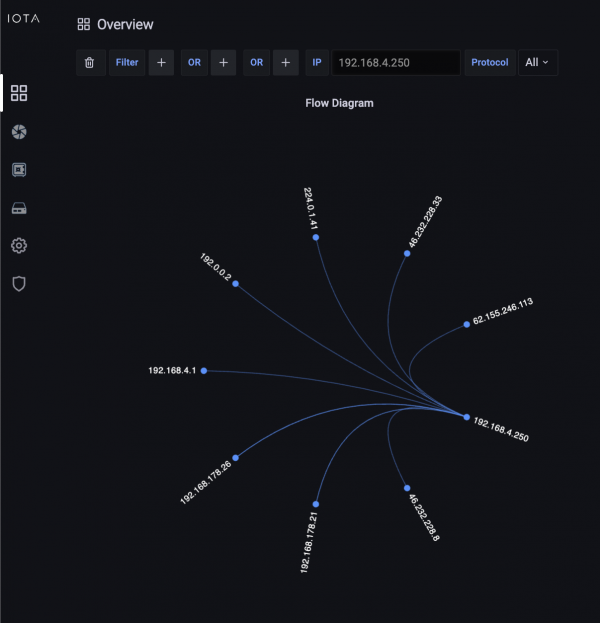The height and width of the screenshot is (623, 600).
Task: Select the 192.168.4.250 node in diagram
Action: click(466, 417)
